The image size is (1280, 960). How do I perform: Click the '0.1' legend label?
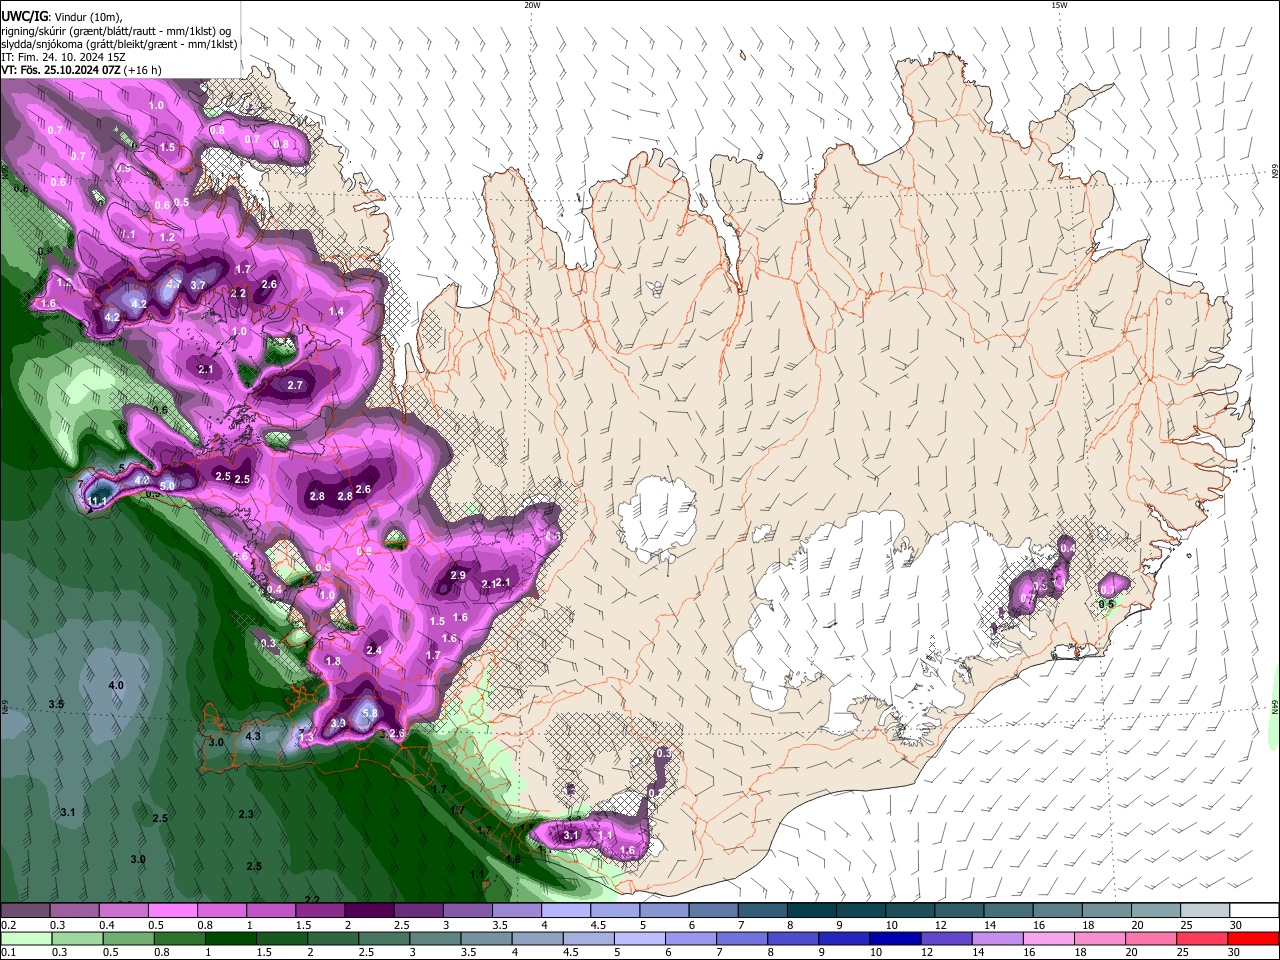8,952
